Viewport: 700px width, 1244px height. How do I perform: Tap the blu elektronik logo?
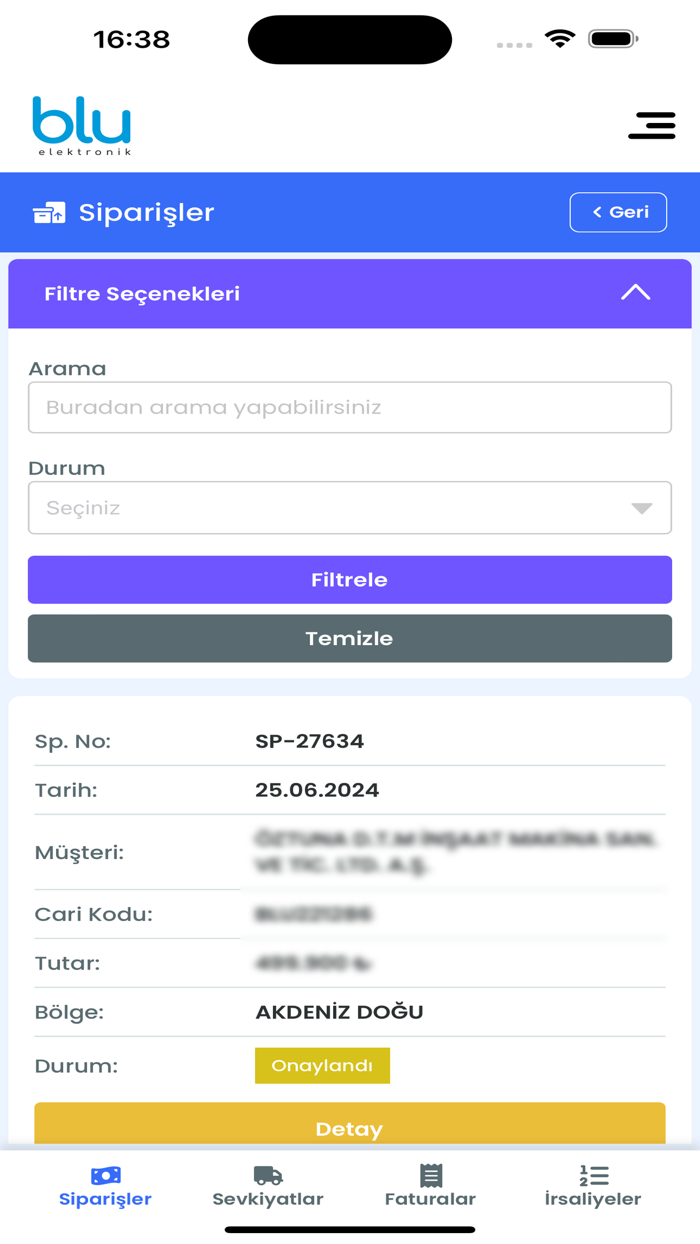pyautogui.click(x=84, y=126)
